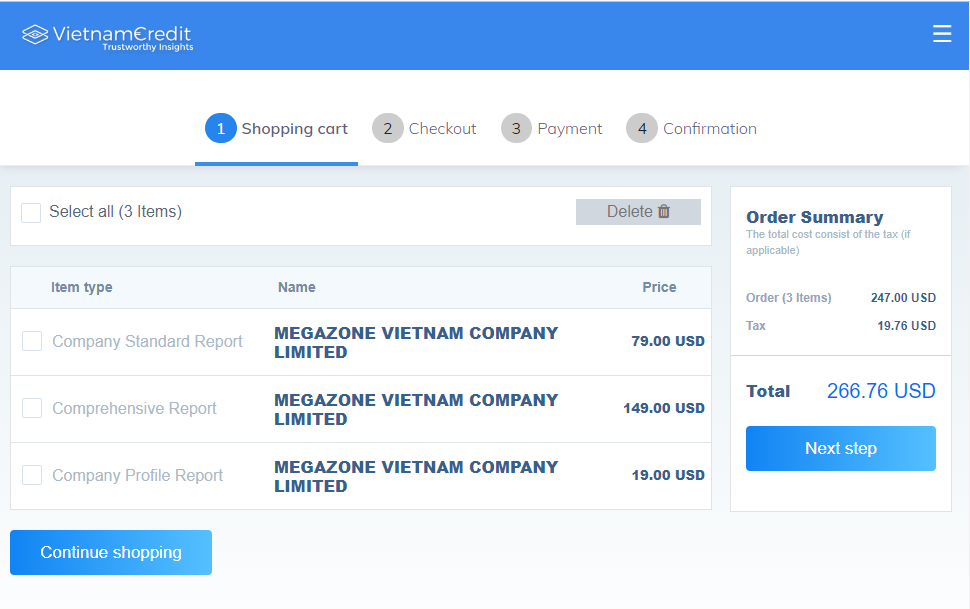Image resolution: width=970 pixels, height=609 pixels.
Task: Click the Company Standard Report label
Action: click(147, 341)
